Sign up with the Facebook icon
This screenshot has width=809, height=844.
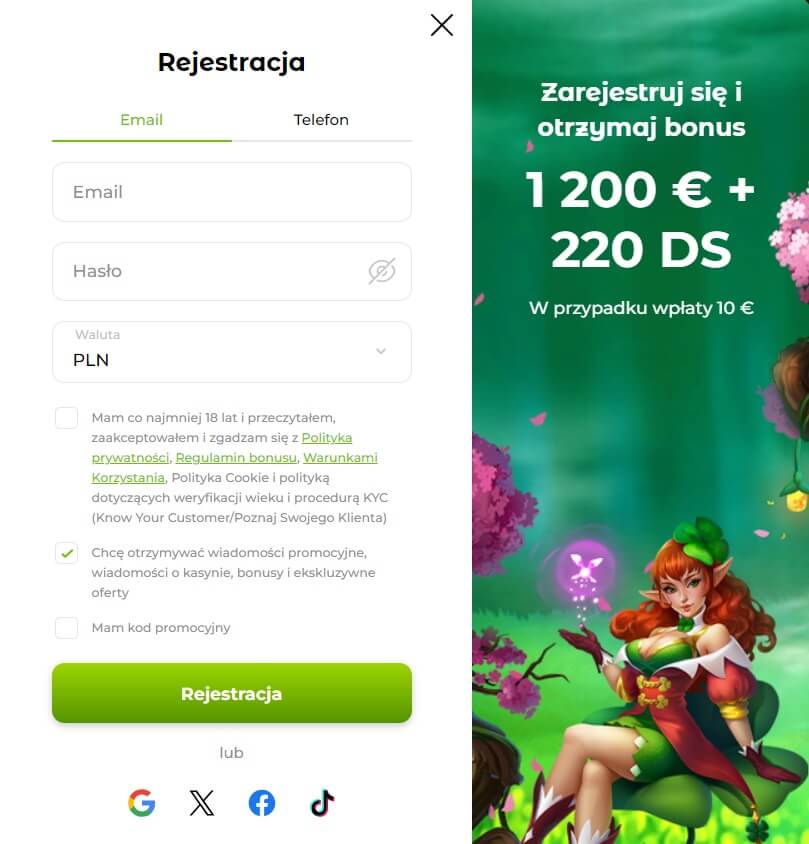pos(262,803)
